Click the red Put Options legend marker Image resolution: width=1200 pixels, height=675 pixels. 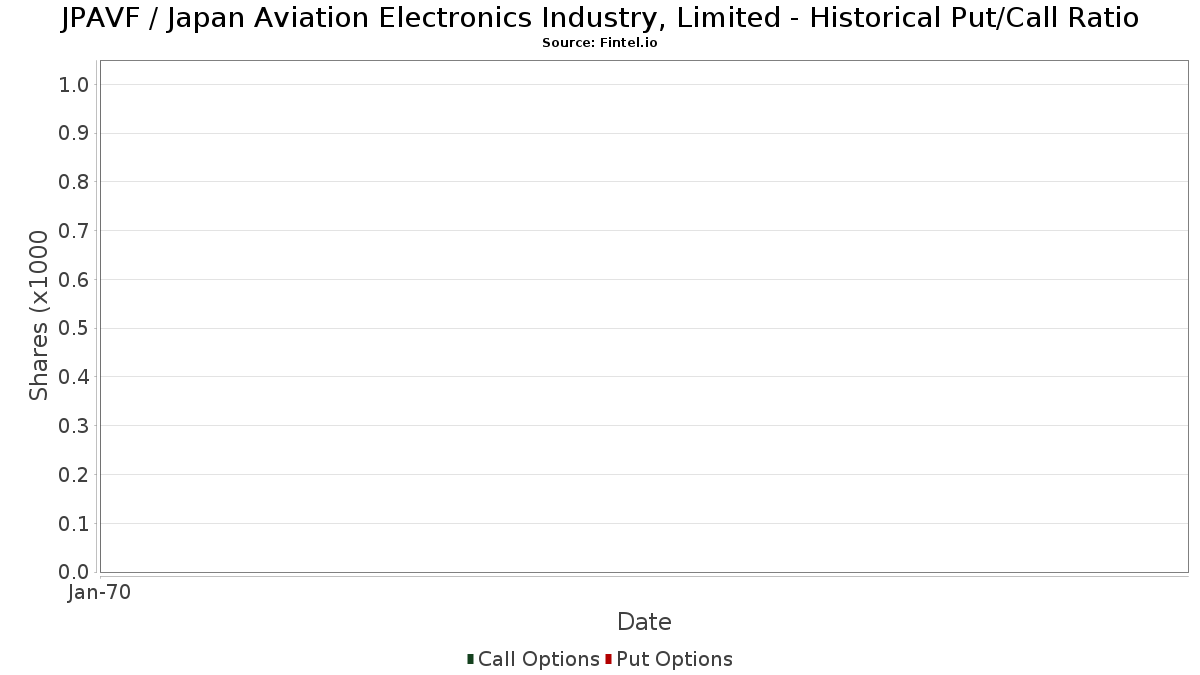[x=608, y=659]
